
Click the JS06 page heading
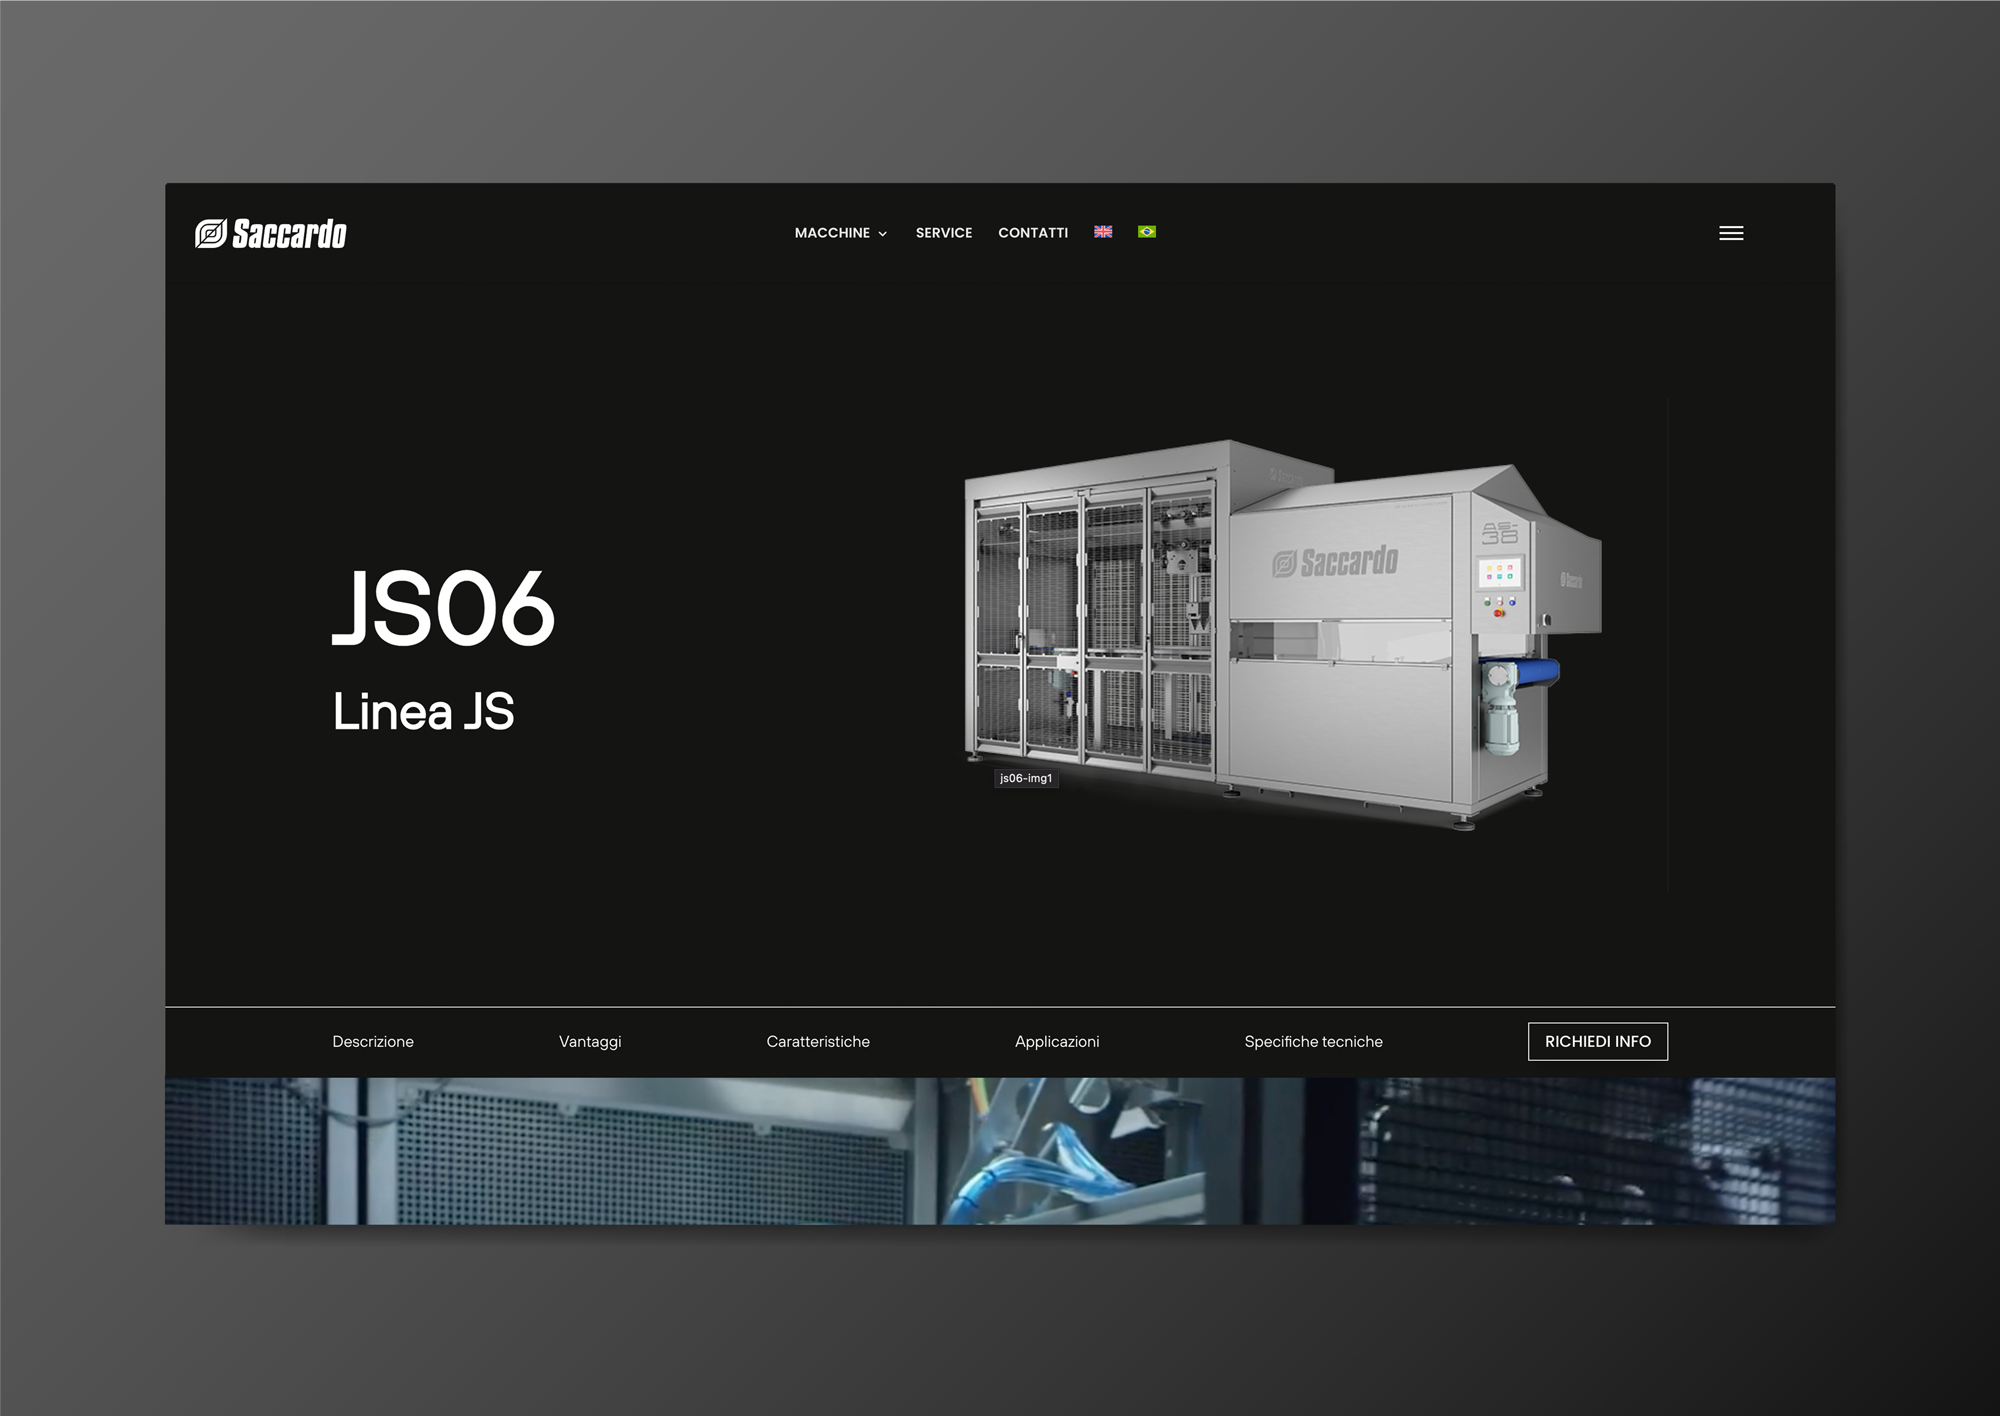click(443, 608)
